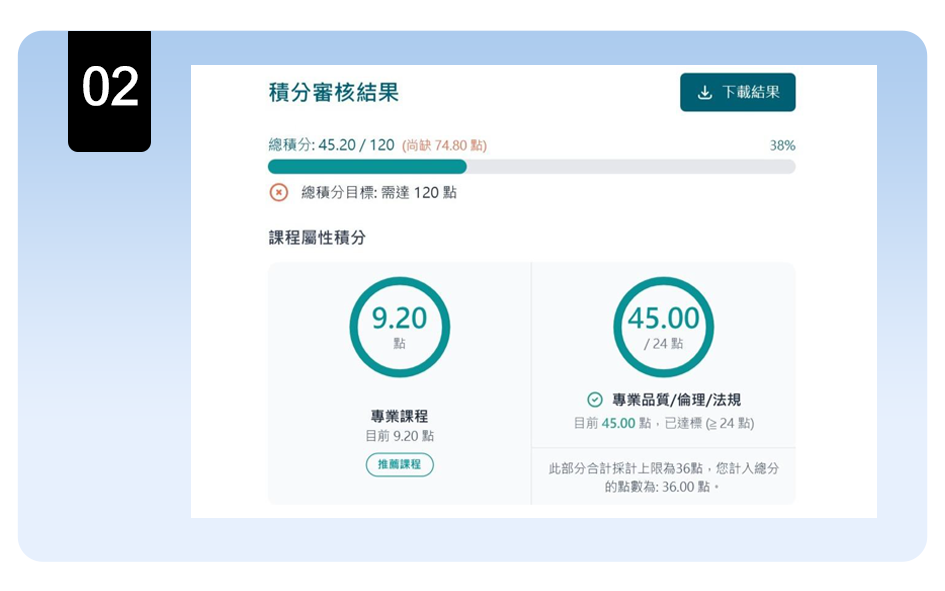The width and height of the screenshot is (945, 591).
Task: Select the 專業品質/倫理/法規 category label
Action: click(676, 400)
